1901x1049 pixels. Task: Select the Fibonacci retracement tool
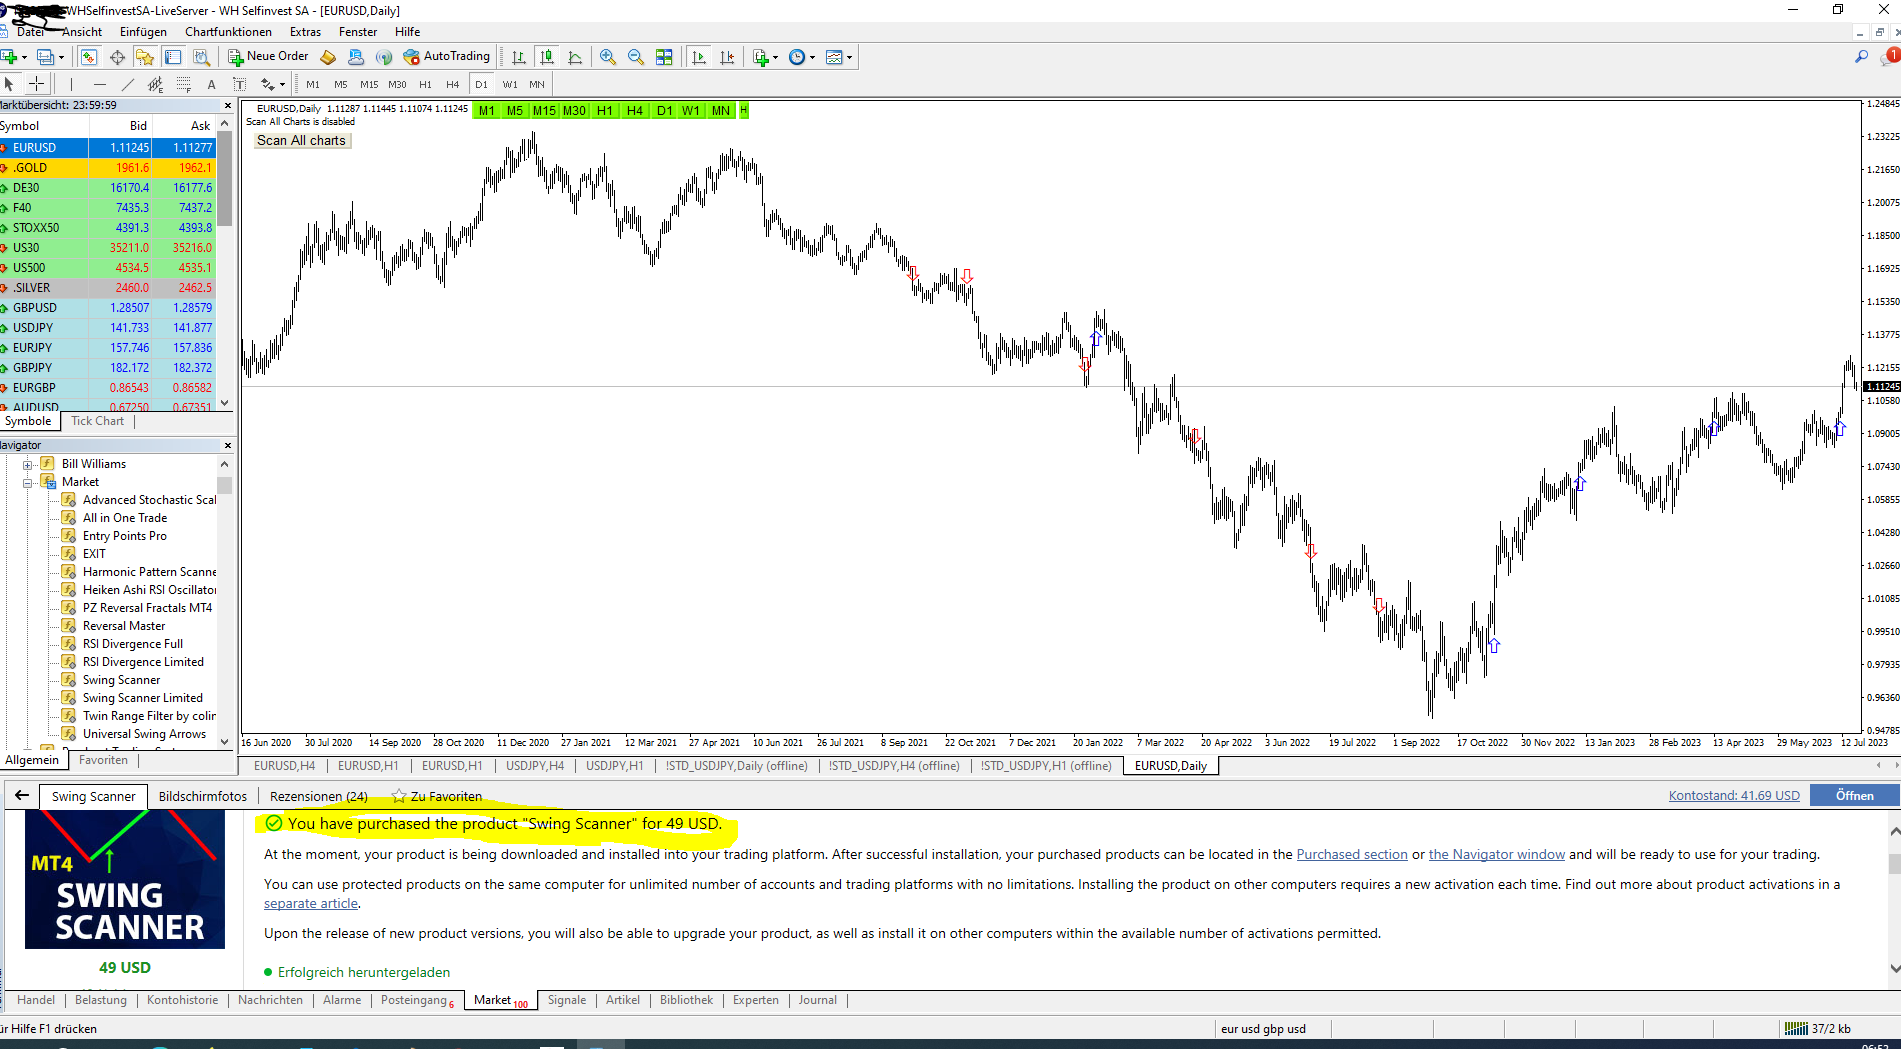click(x=183, y=84)
